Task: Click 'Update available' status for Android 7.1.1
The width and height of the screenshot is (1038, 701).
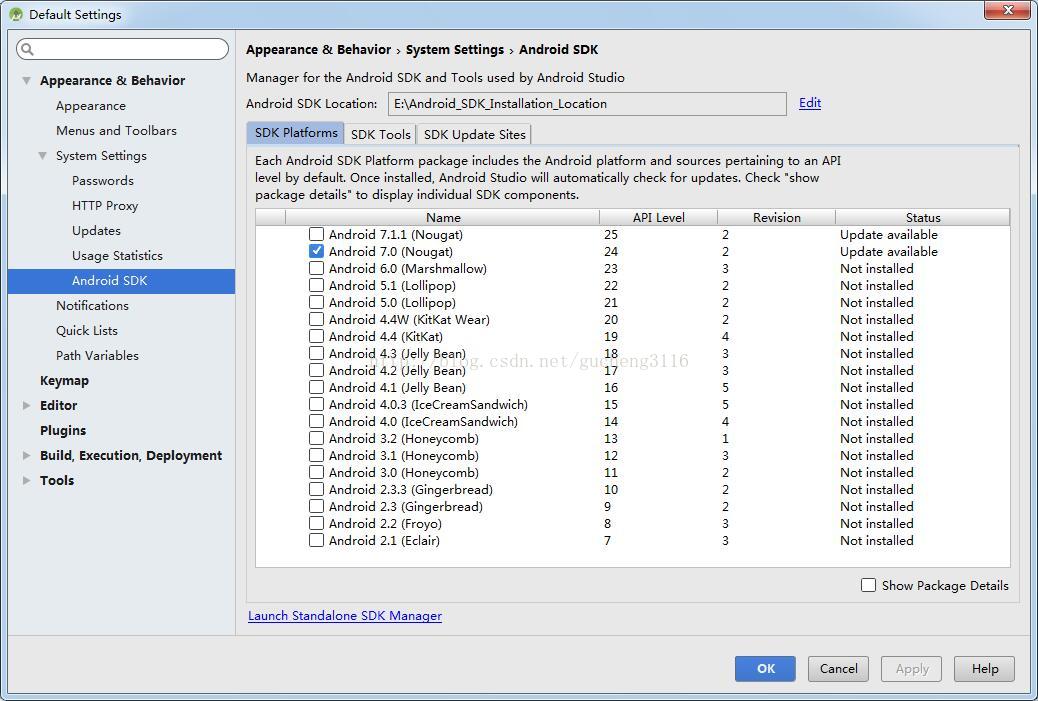Action: point(888,234)
